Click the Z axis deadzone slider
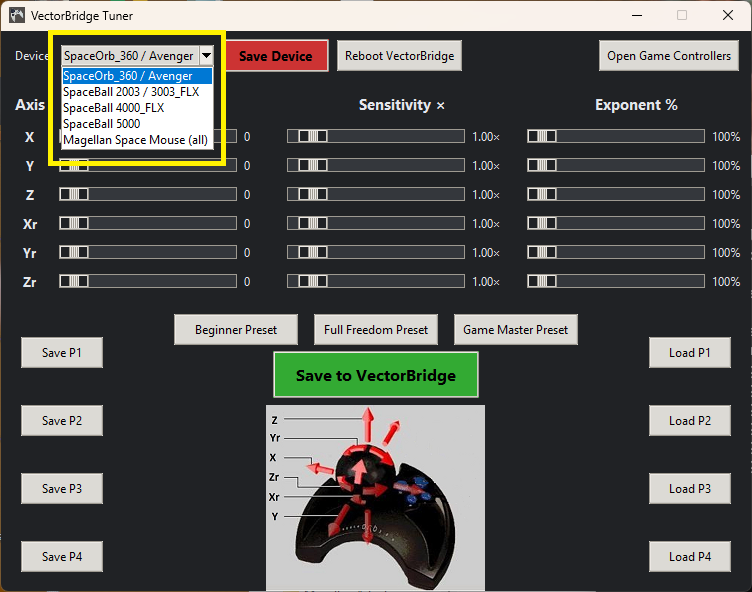 pyautogui.click(x=148, y=195)
